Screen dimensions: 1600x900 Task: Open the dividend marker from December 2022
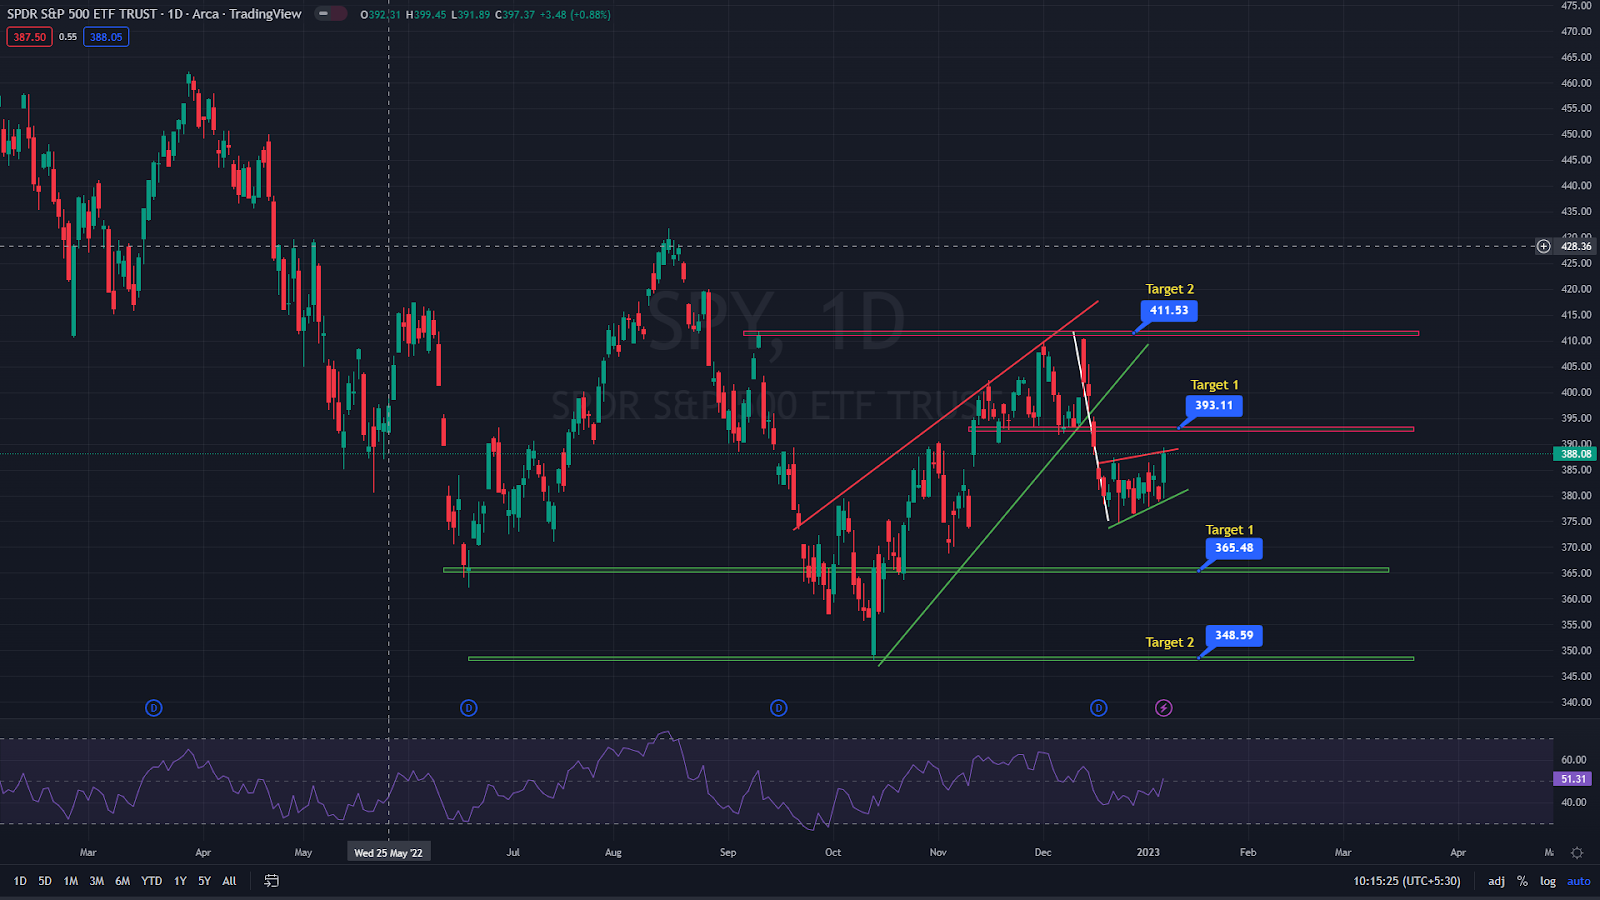coord(1099,708)
